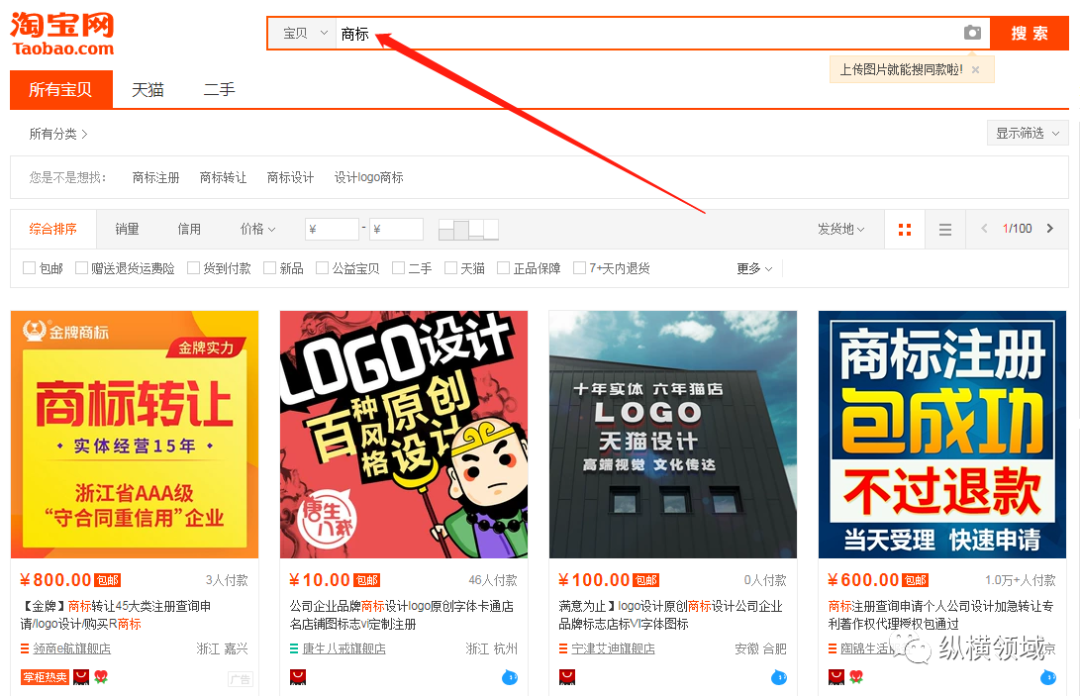Click the minimum price input field
Screen dimensions: 1080x696
331,229
